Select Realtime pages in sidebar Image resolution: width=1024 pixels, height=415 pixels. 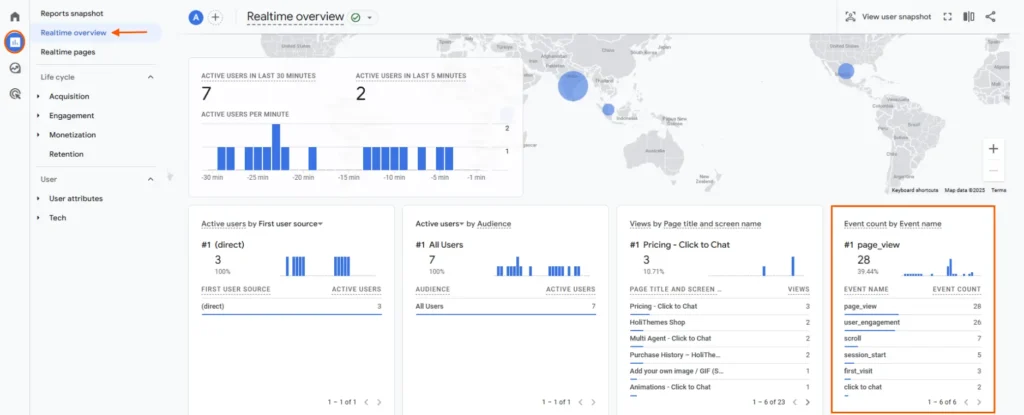coord(69,51)
